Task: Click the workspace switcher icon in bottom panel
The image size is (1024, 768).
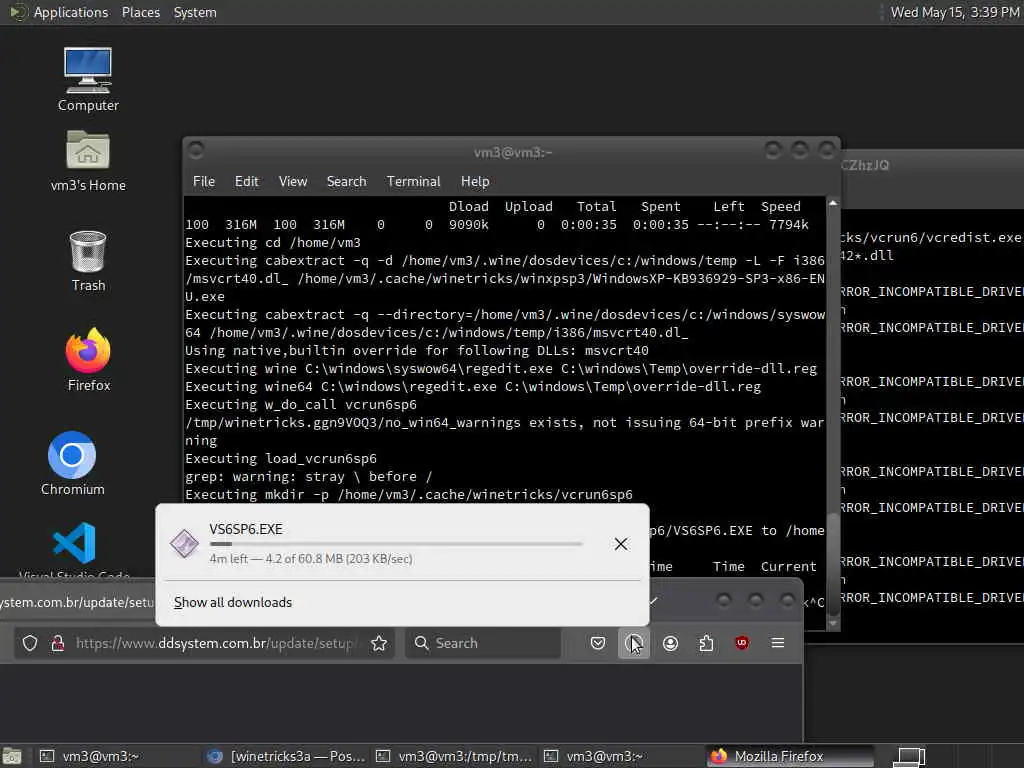Action: [x=909, y=756]
